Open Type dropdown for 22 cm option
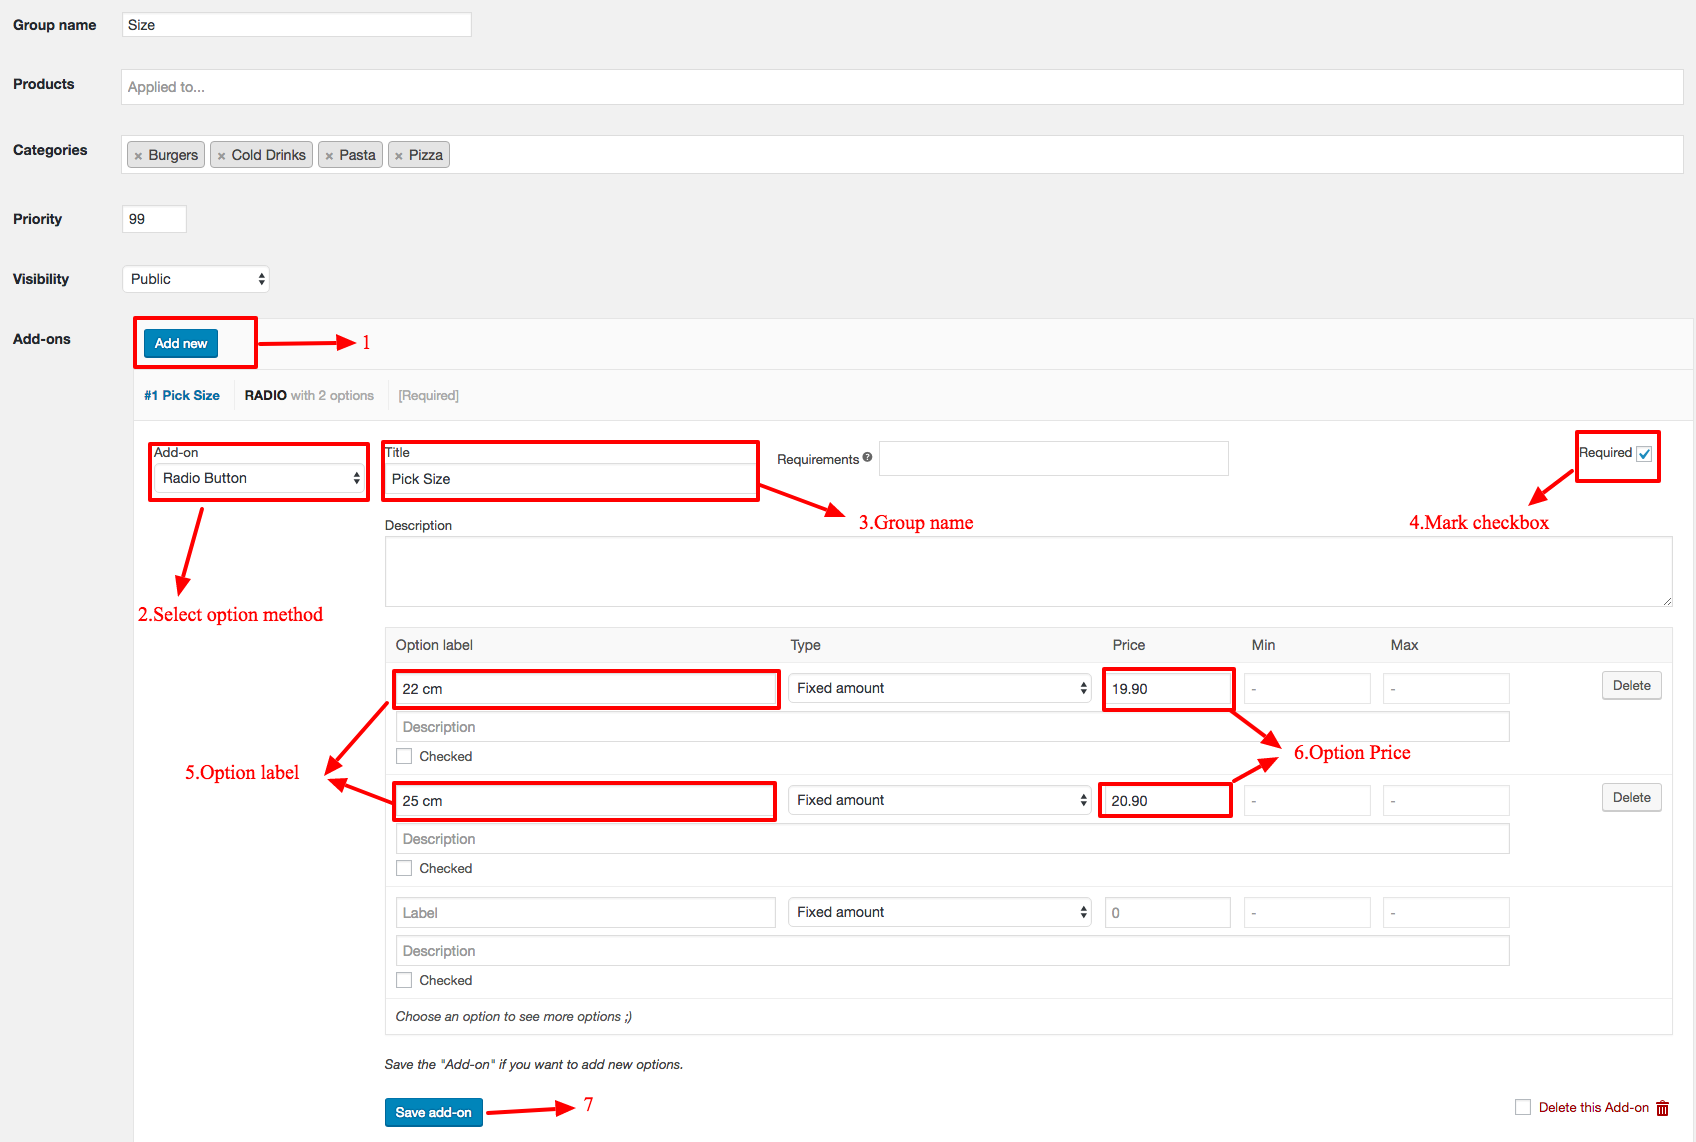 [x=939, y=688]
